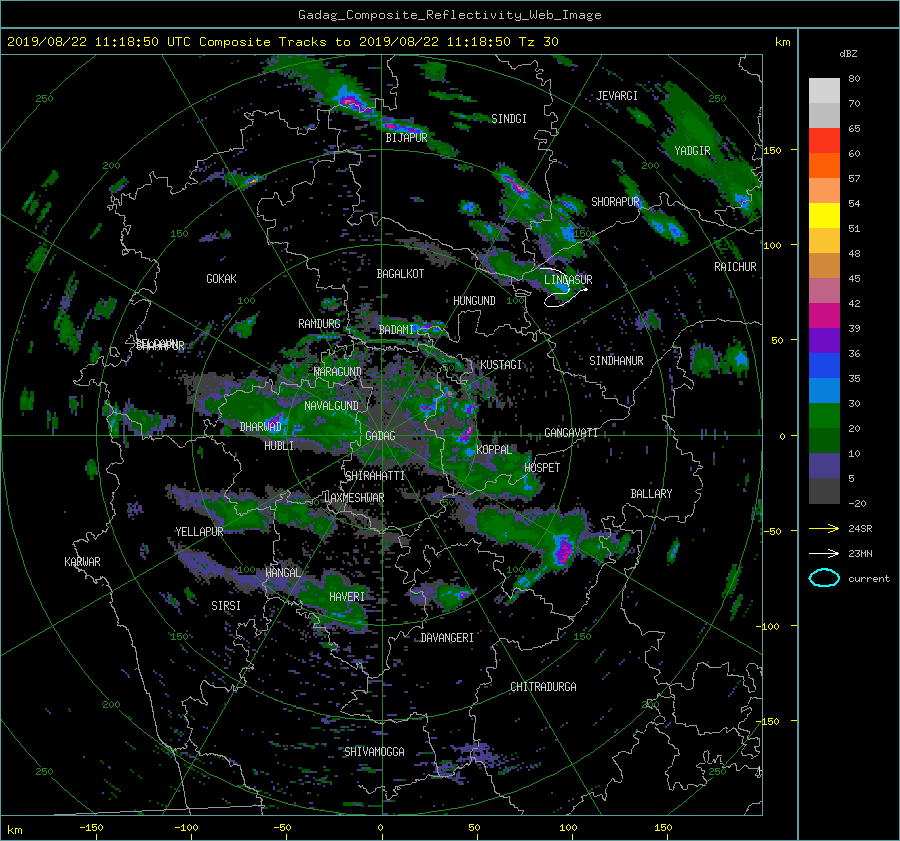Click the HUBLI city label
900x841 pixels.
tap(279, 445)
